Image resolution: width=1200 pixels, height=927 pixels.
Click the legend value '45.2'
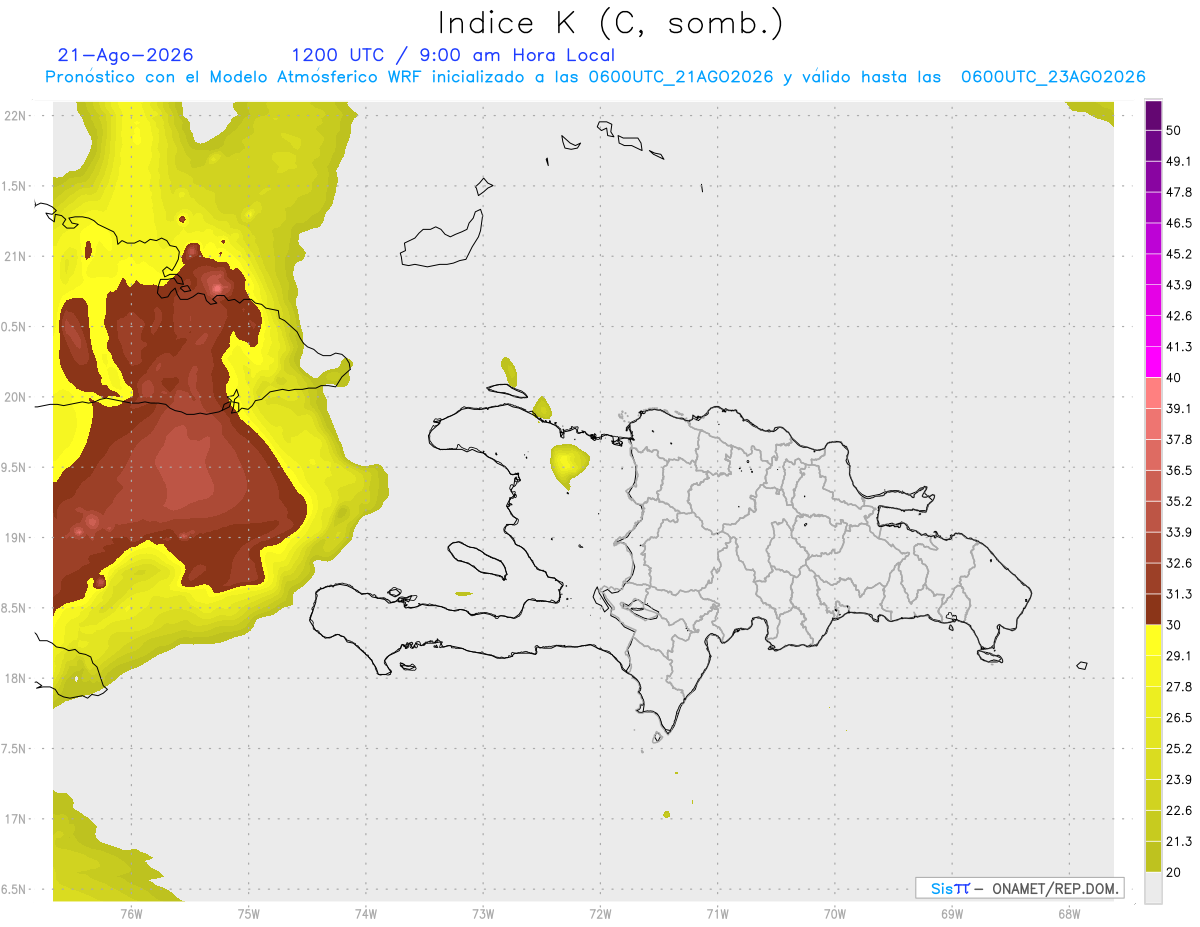tap(1179, 254)
